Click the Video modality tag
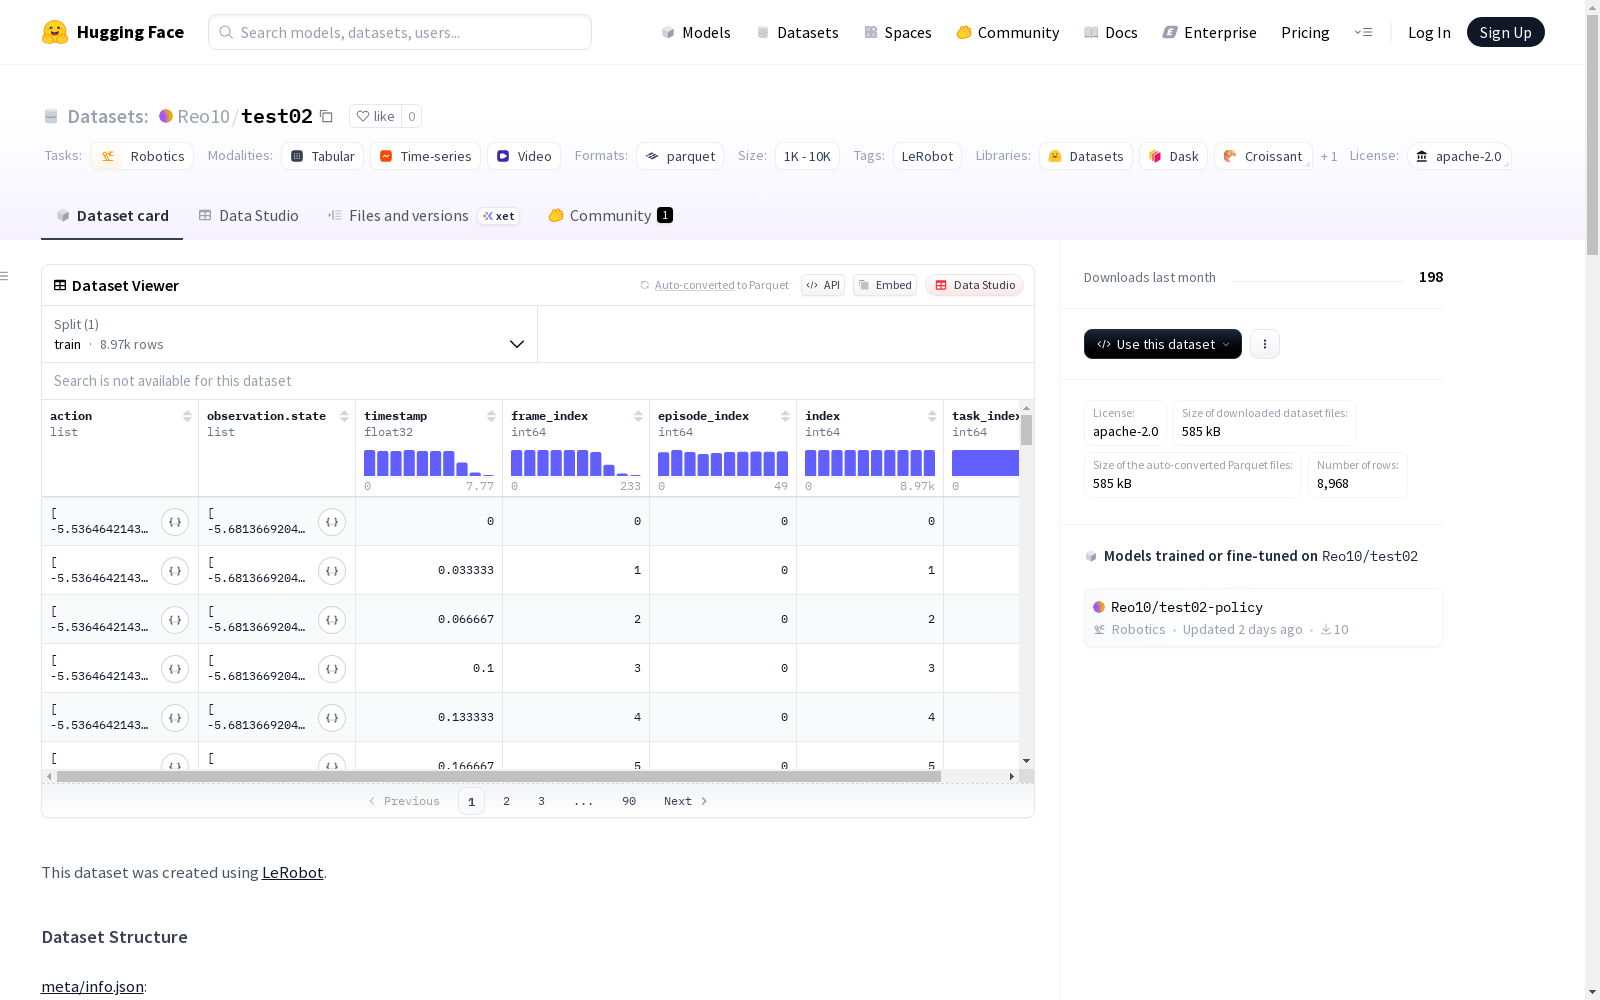1600x1000 pixels. coord(524,156)
